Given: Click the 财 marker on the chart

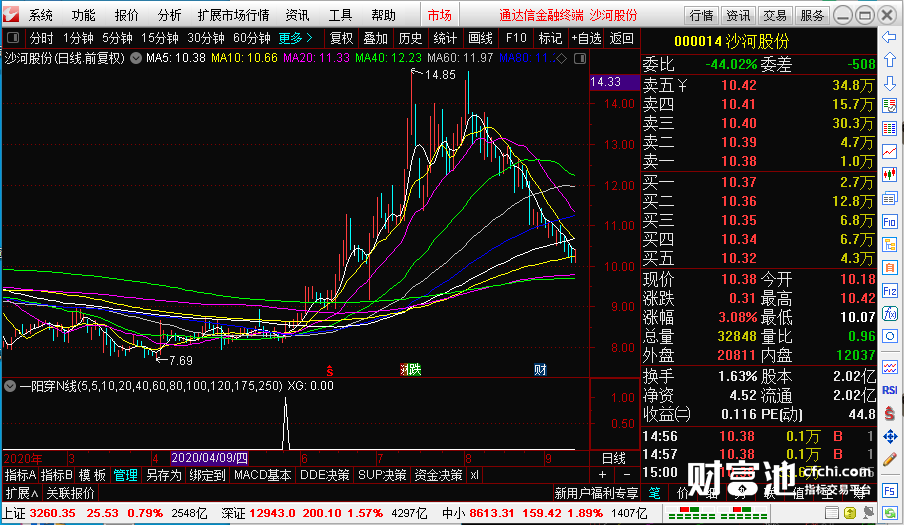Looking at the screenshot, I should 540,370.
